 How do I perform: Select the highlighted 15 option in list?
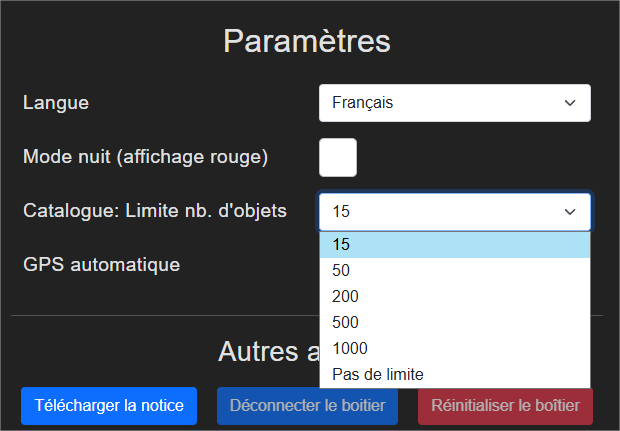point(454,245)
